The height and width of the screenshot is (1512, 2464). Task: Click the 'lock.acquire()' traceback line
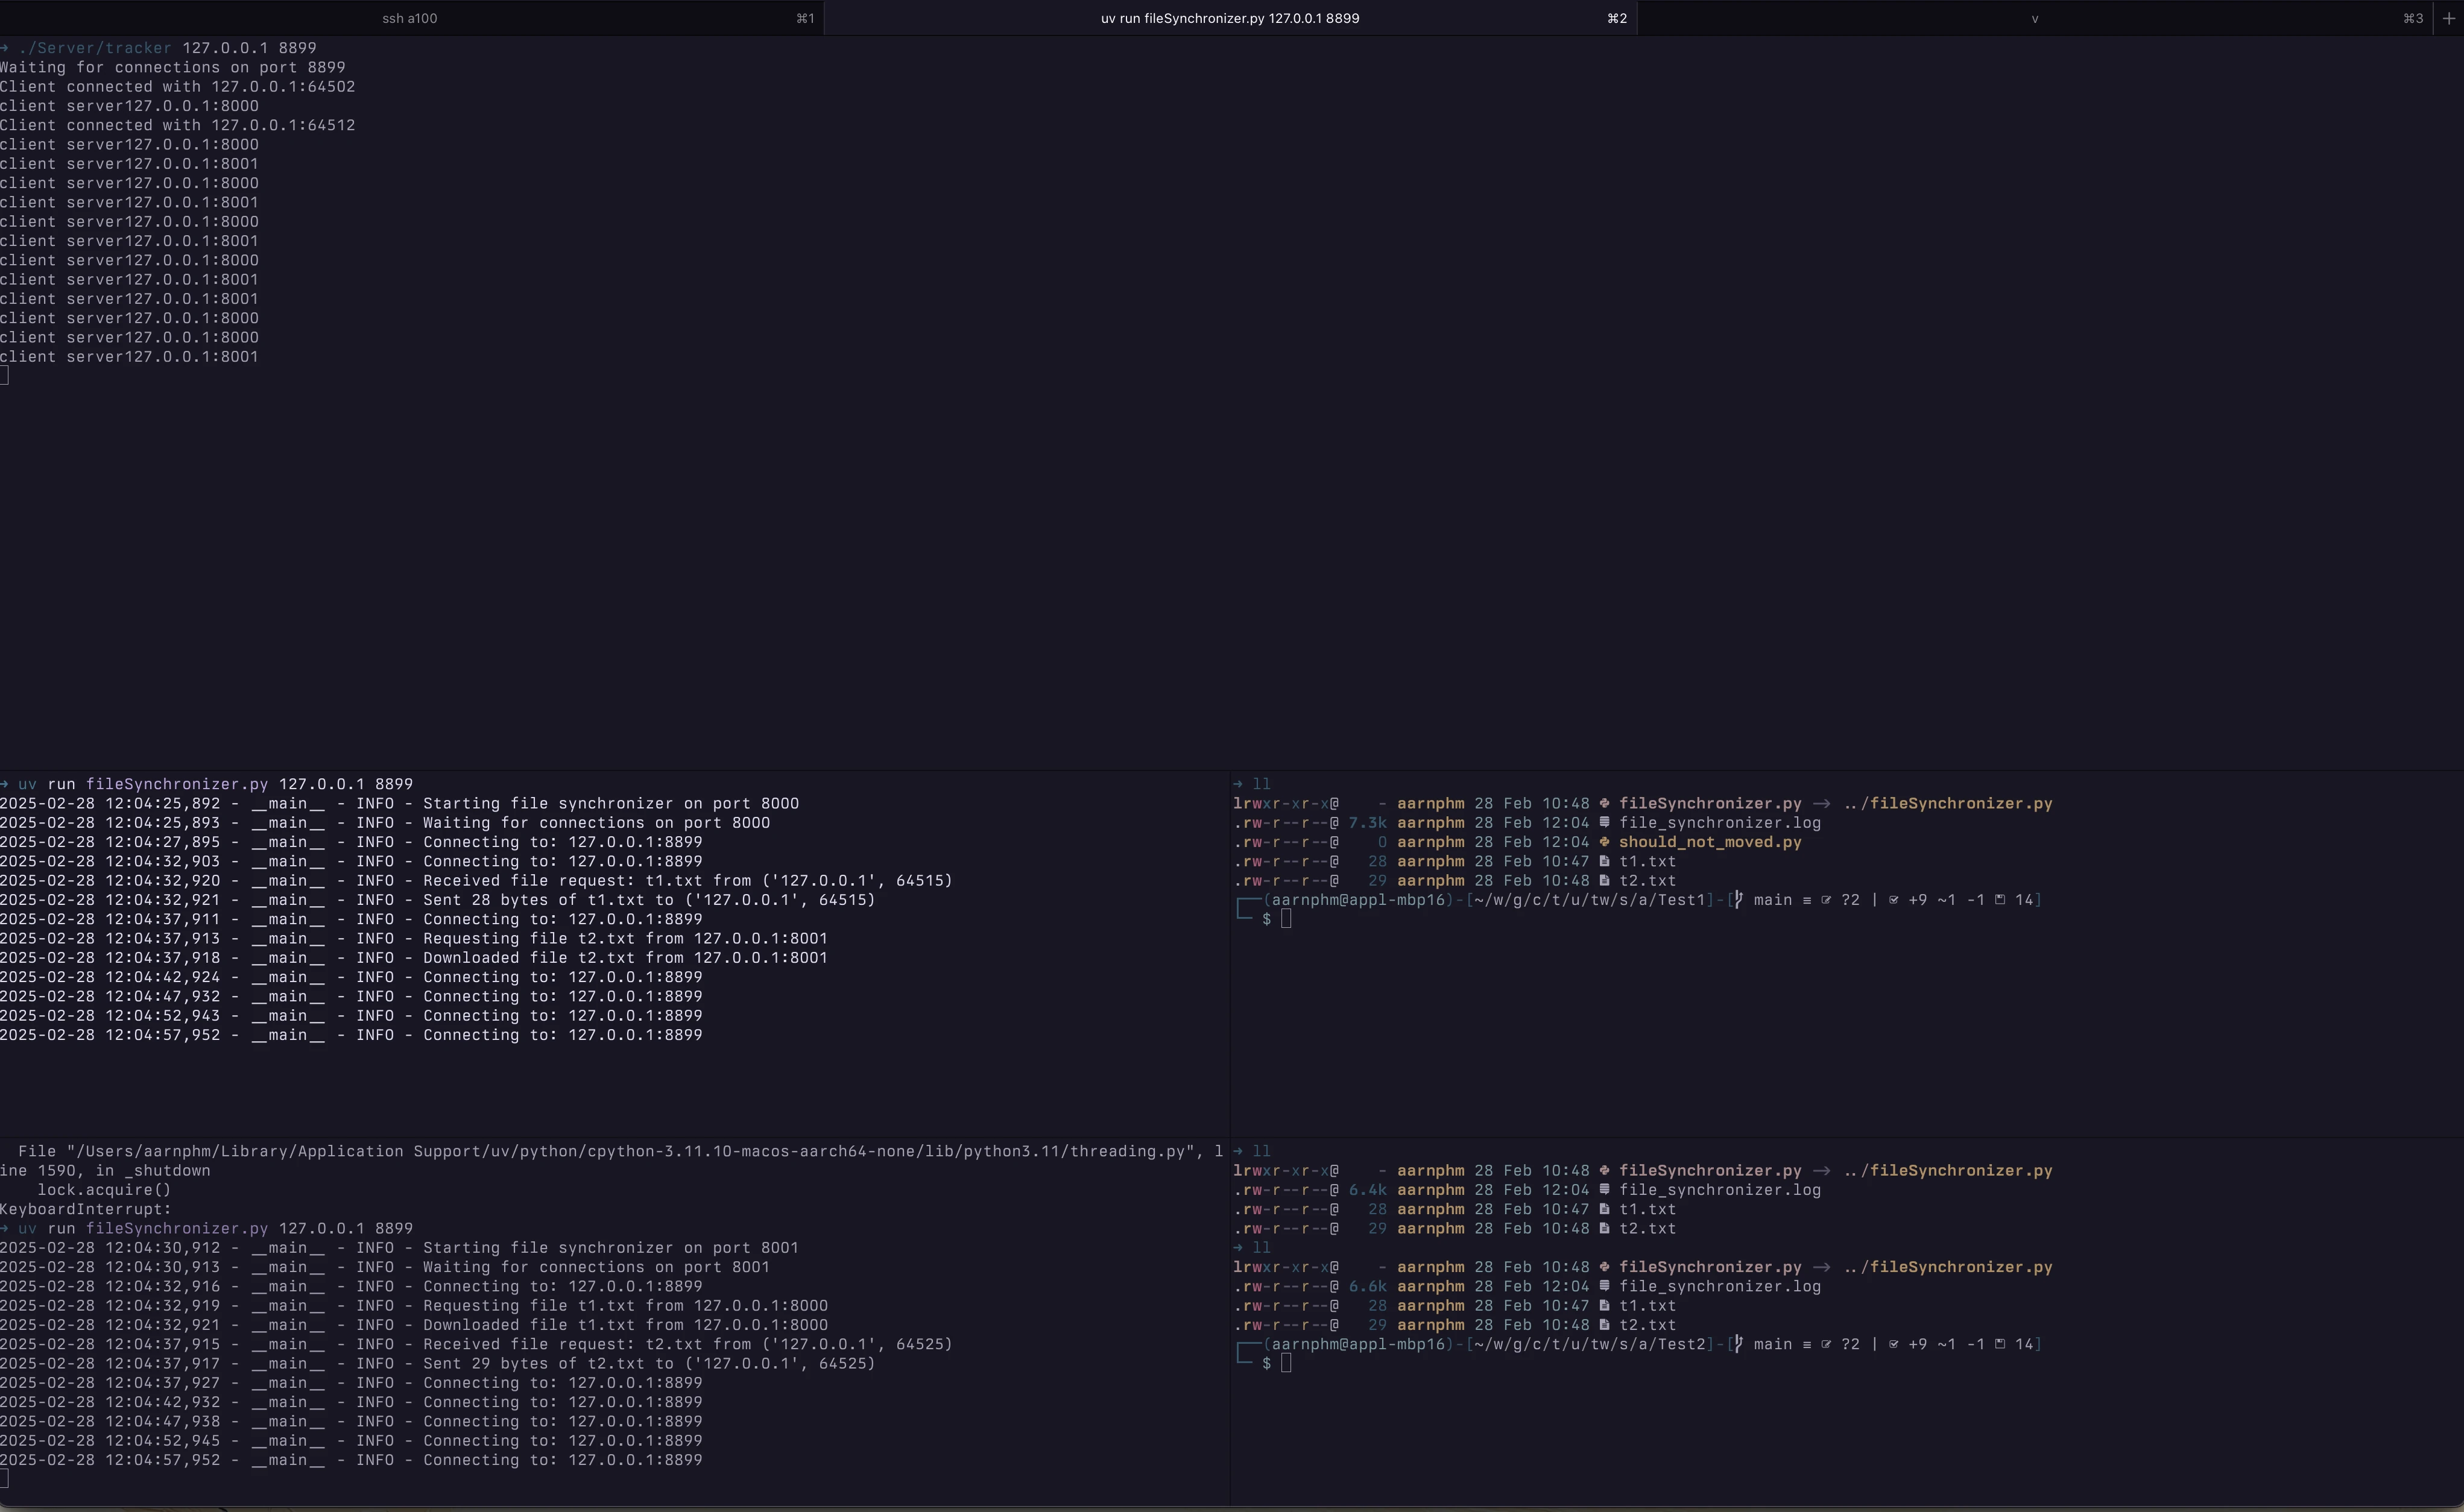click(104, 1190)
